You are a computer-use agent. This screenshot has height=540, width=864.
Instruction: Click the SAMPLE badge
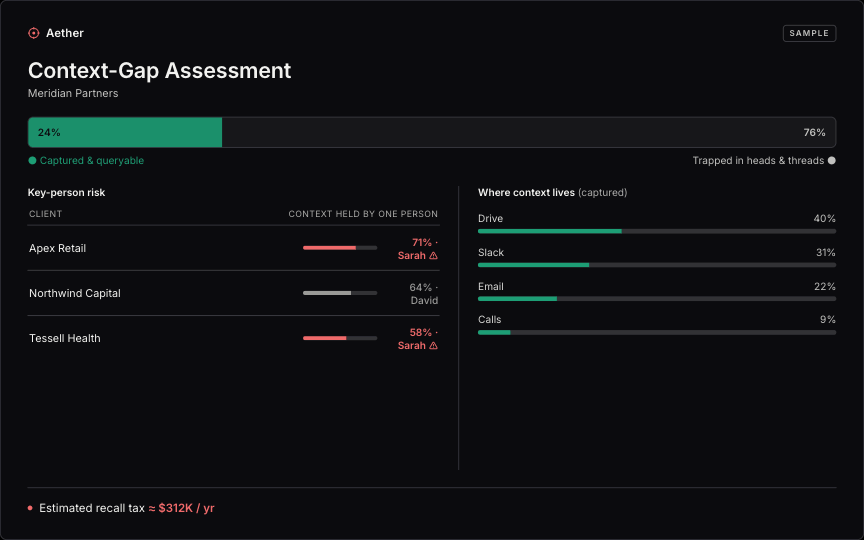pos(809,33)
